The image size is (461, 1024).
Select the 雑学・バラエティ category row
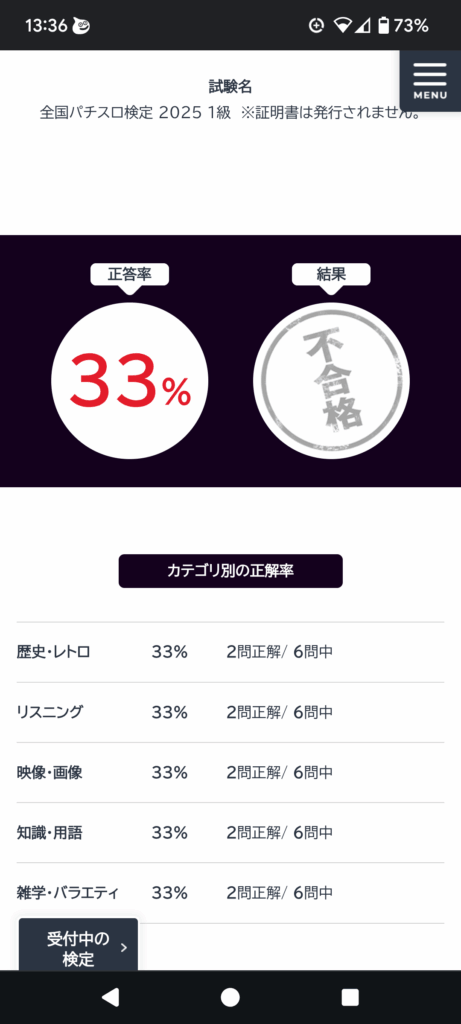point(230,893)
